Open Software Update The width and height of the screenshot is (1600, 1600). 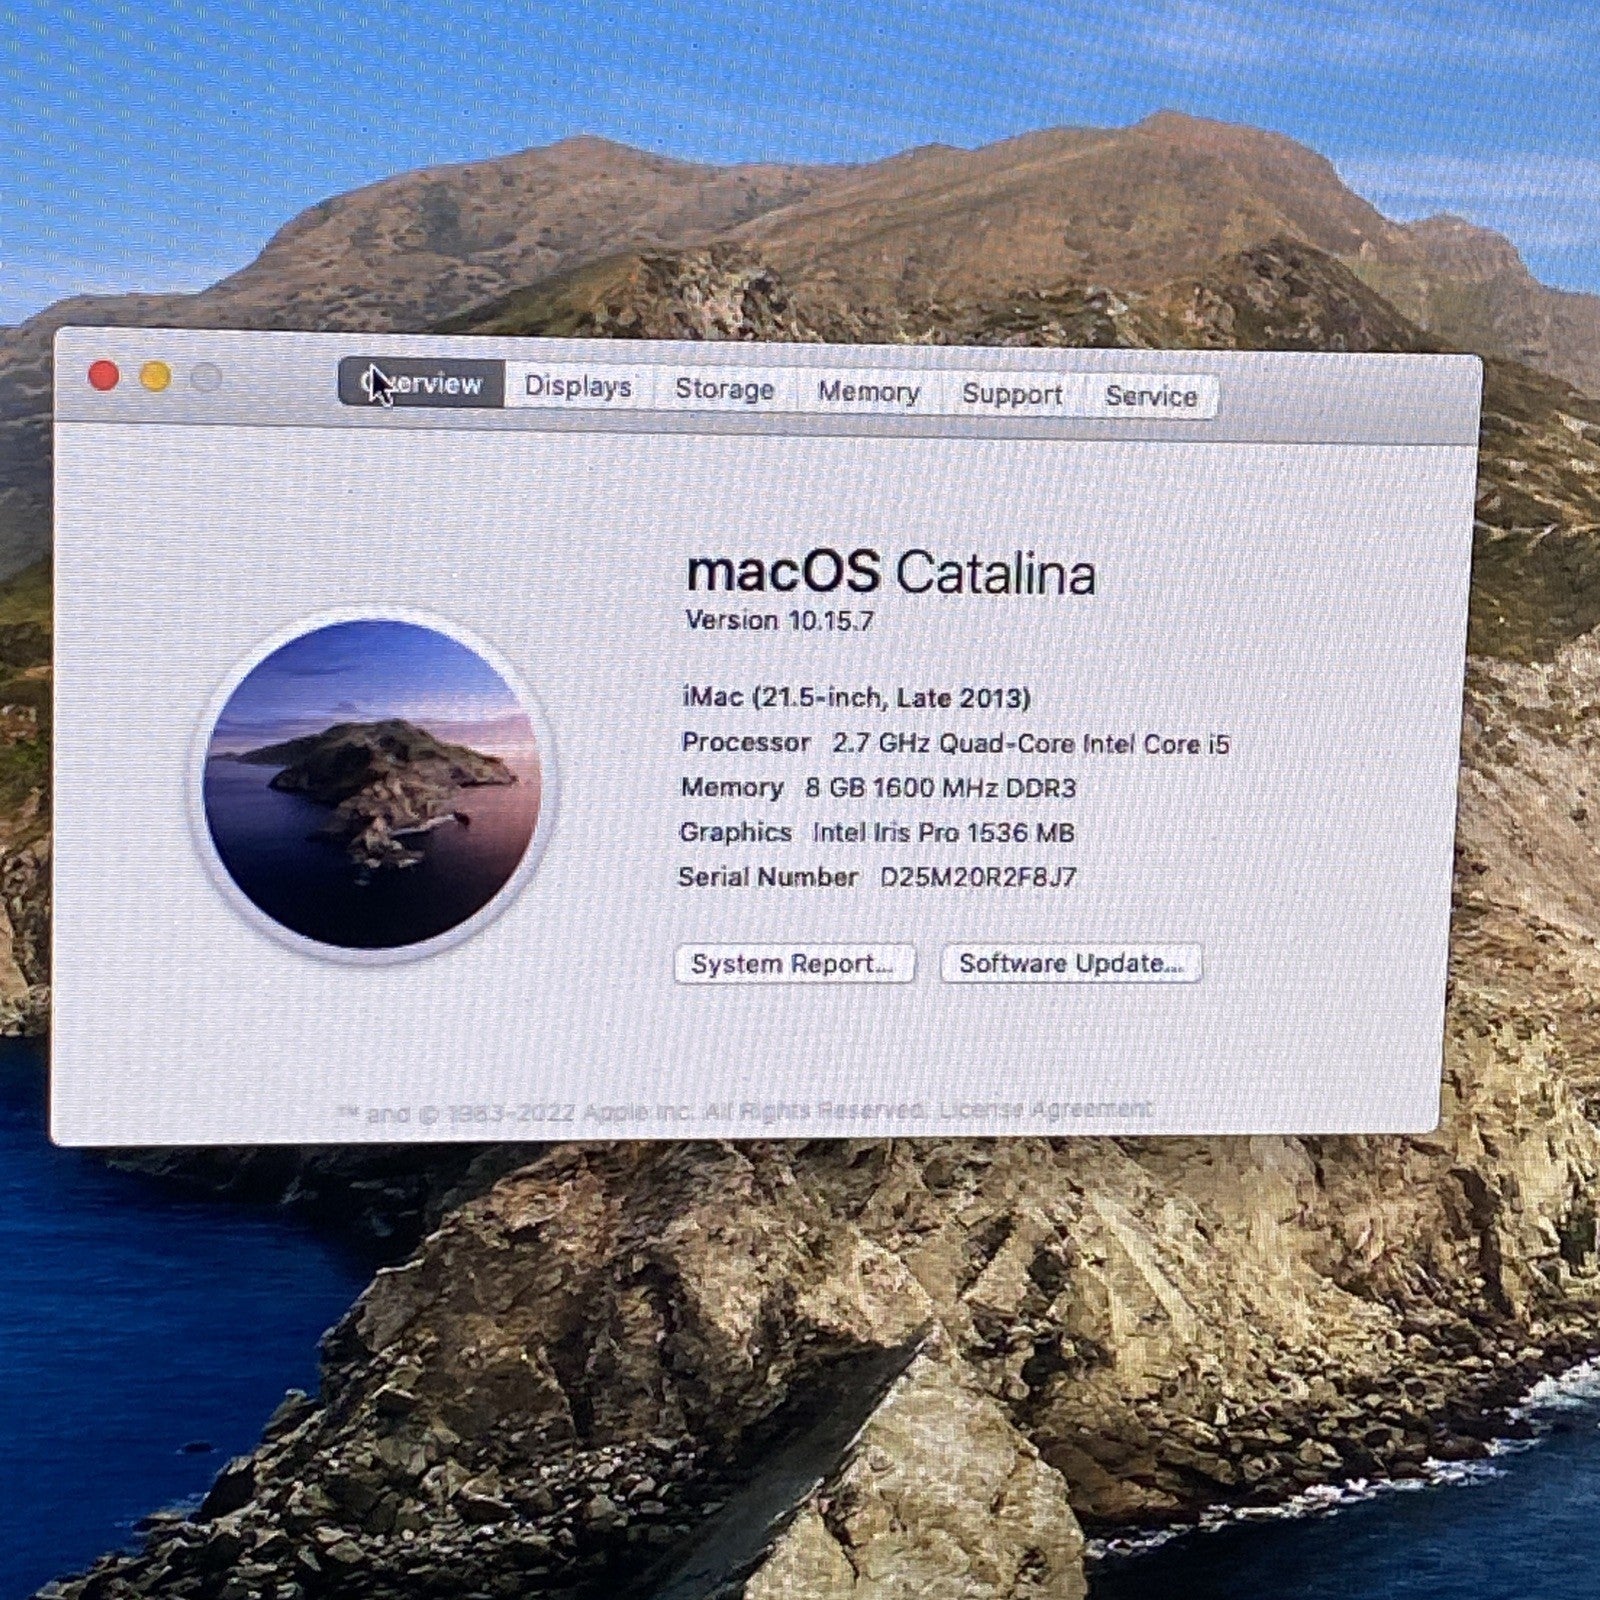(1071, 964)
